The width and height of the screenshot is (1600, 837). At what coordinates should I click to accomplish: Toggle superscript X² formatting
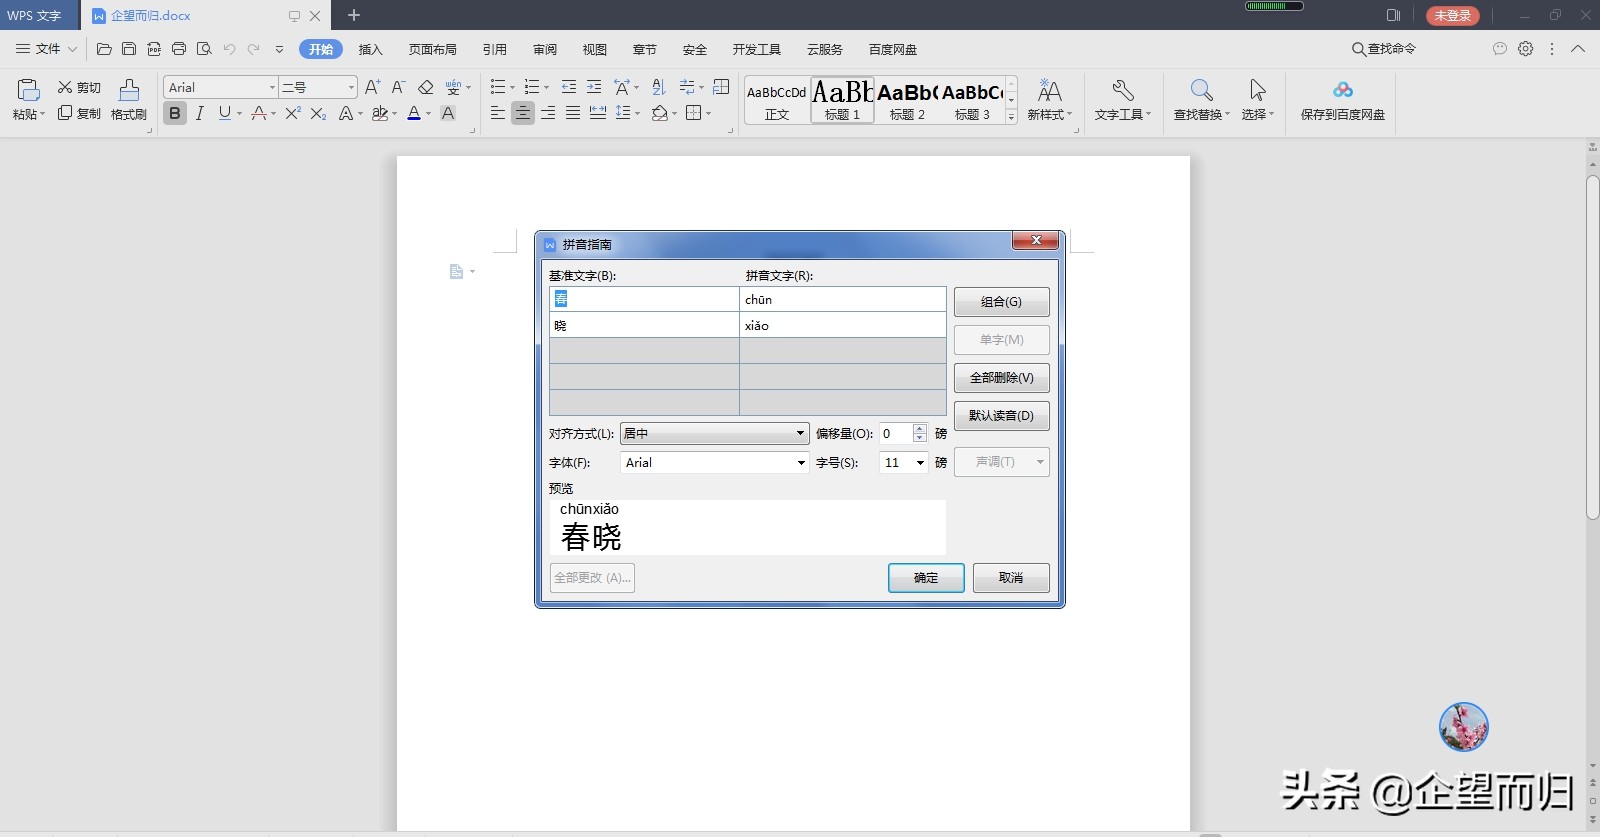click(293, 113)
